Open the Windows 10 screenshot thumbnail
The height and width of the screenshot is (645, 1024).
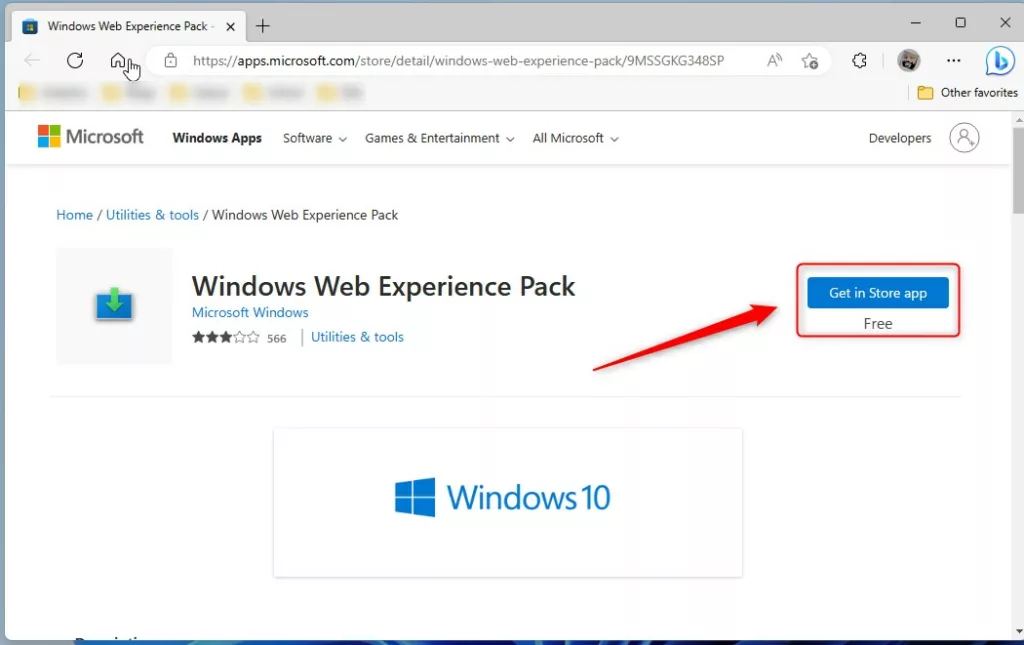[x=507, y=502]
